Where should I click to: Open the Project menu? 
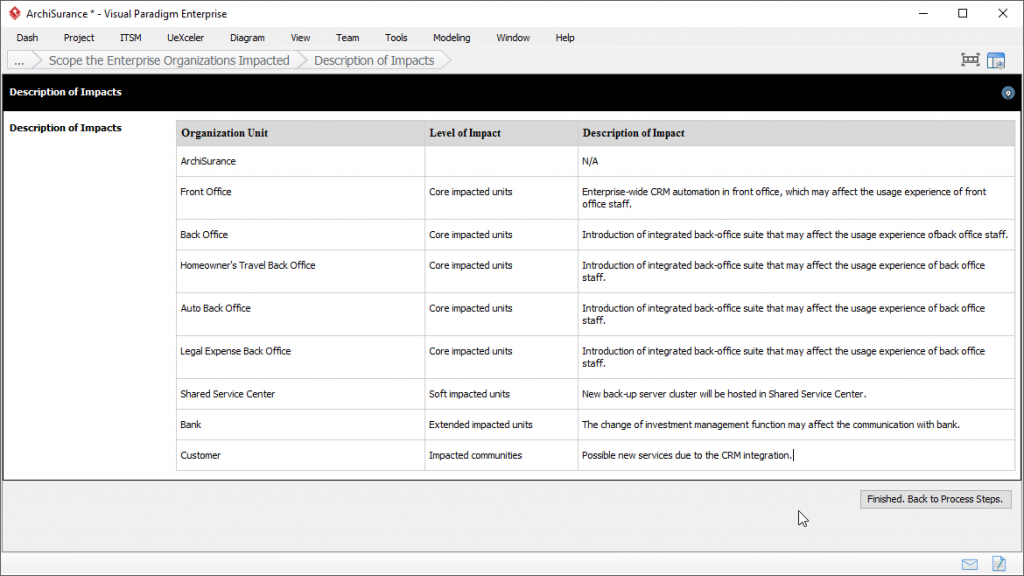[x=79, y=38]
